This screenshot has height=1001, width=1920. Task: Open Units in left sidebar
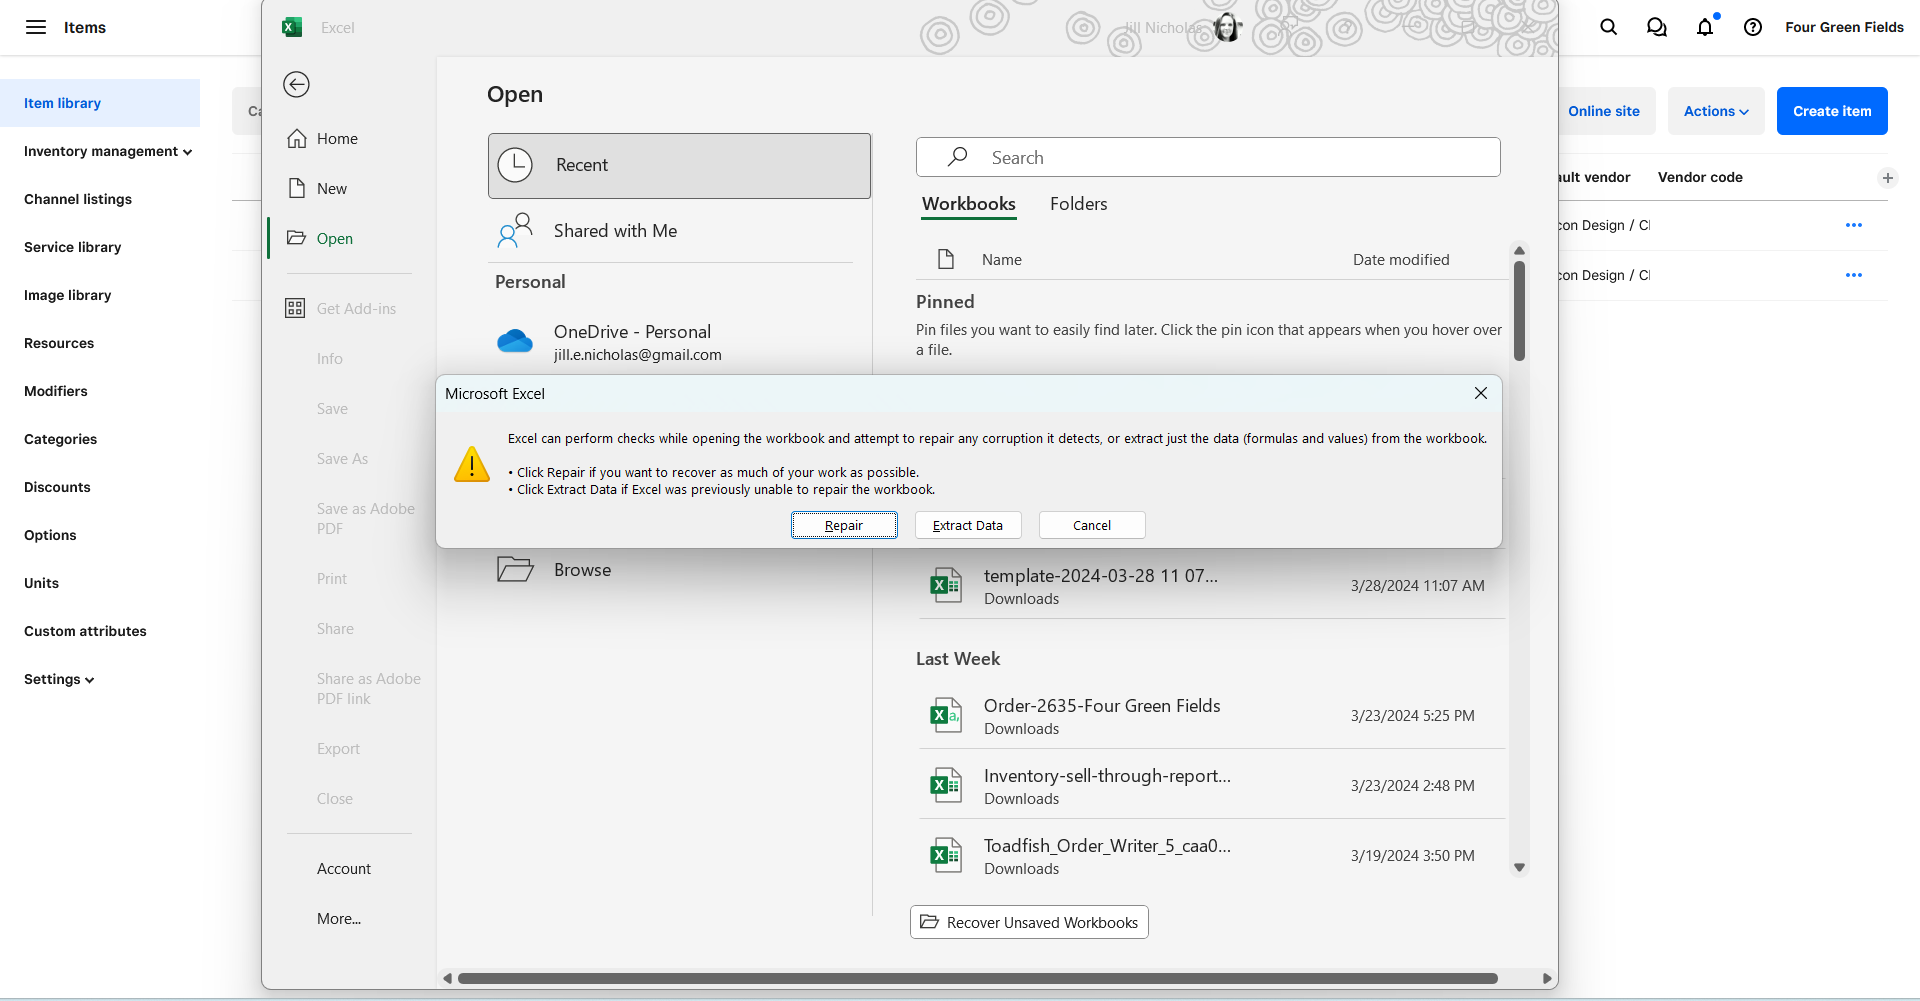pyautogui.click(x=41, y=583)
